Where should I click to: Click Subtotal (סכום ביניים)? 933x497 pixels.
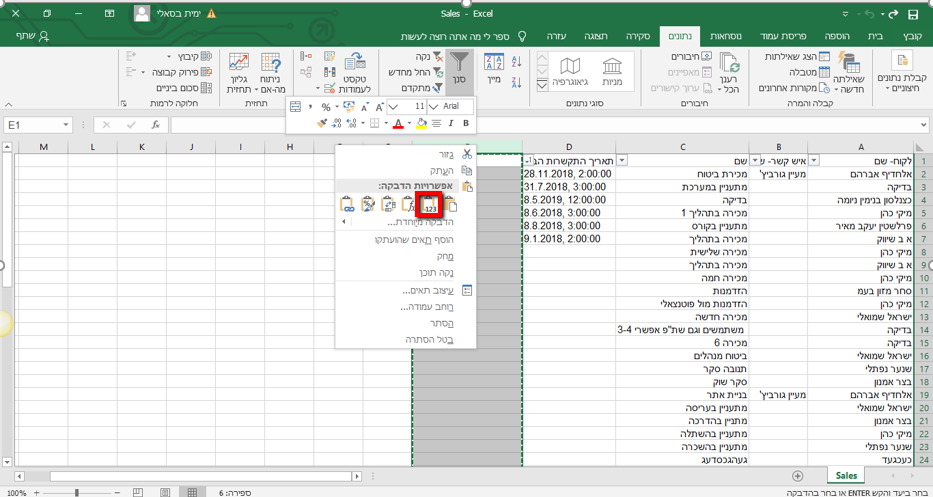184,88
